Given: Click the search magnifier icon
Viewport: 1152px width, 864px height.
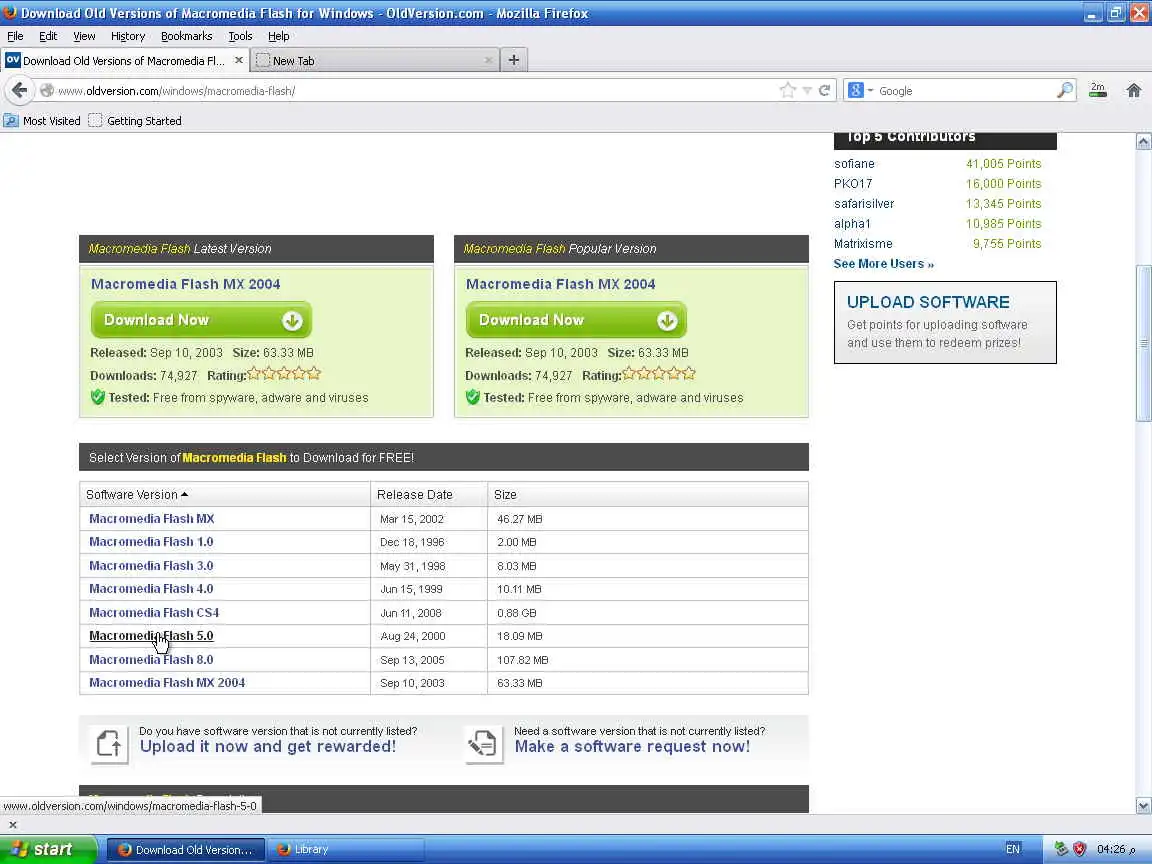Looking at the screenshot, I should 1065,90.
